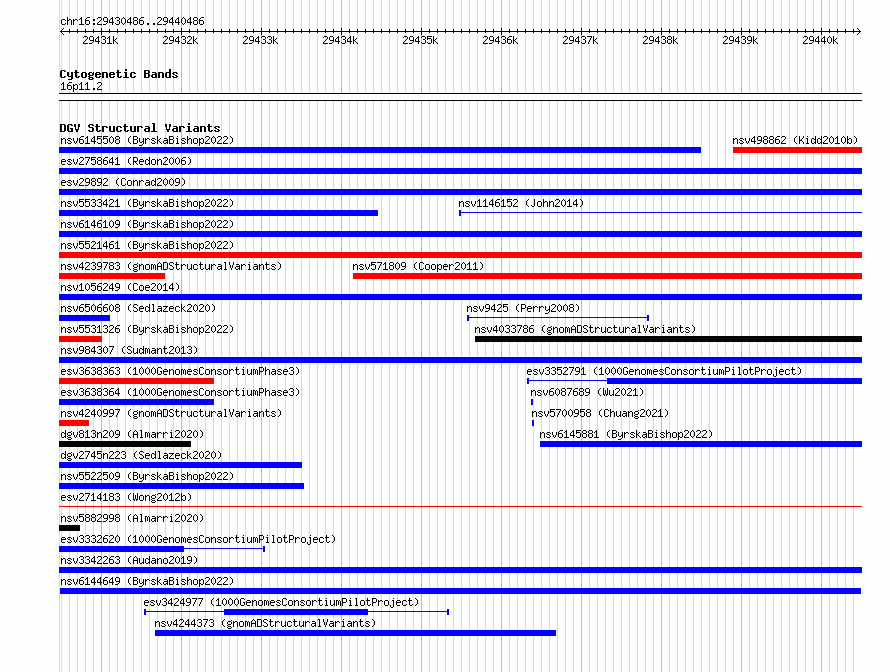The height and width of the screenshot is (672, 890).
Task: Select the esv2714183 (Wong2012b) label
Action: [x=126, y=497]
